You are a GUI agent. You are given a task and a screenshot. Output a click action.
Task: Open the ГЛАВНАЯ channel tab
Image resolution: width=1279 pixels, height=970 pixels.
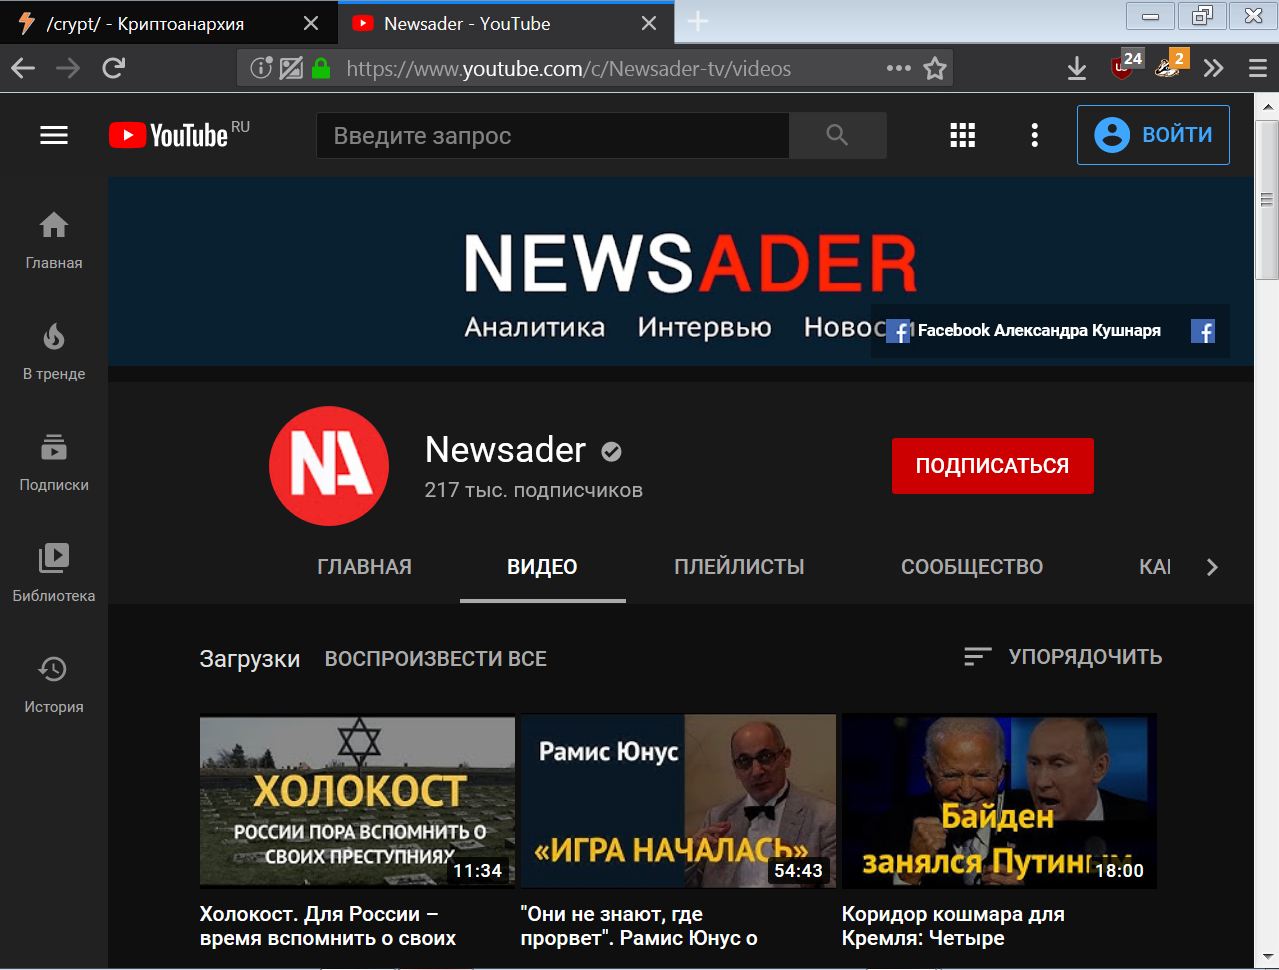364,567
